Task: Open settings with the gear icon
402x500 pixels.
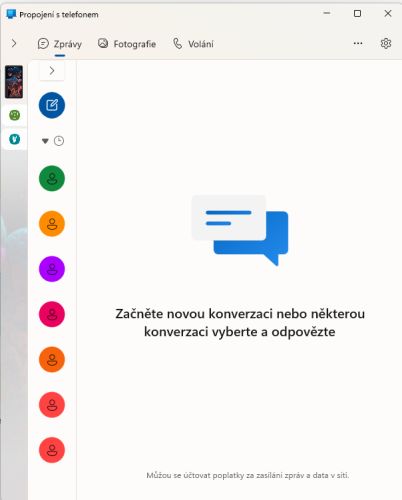Action: pyautogui.click(x=386, y=43)
